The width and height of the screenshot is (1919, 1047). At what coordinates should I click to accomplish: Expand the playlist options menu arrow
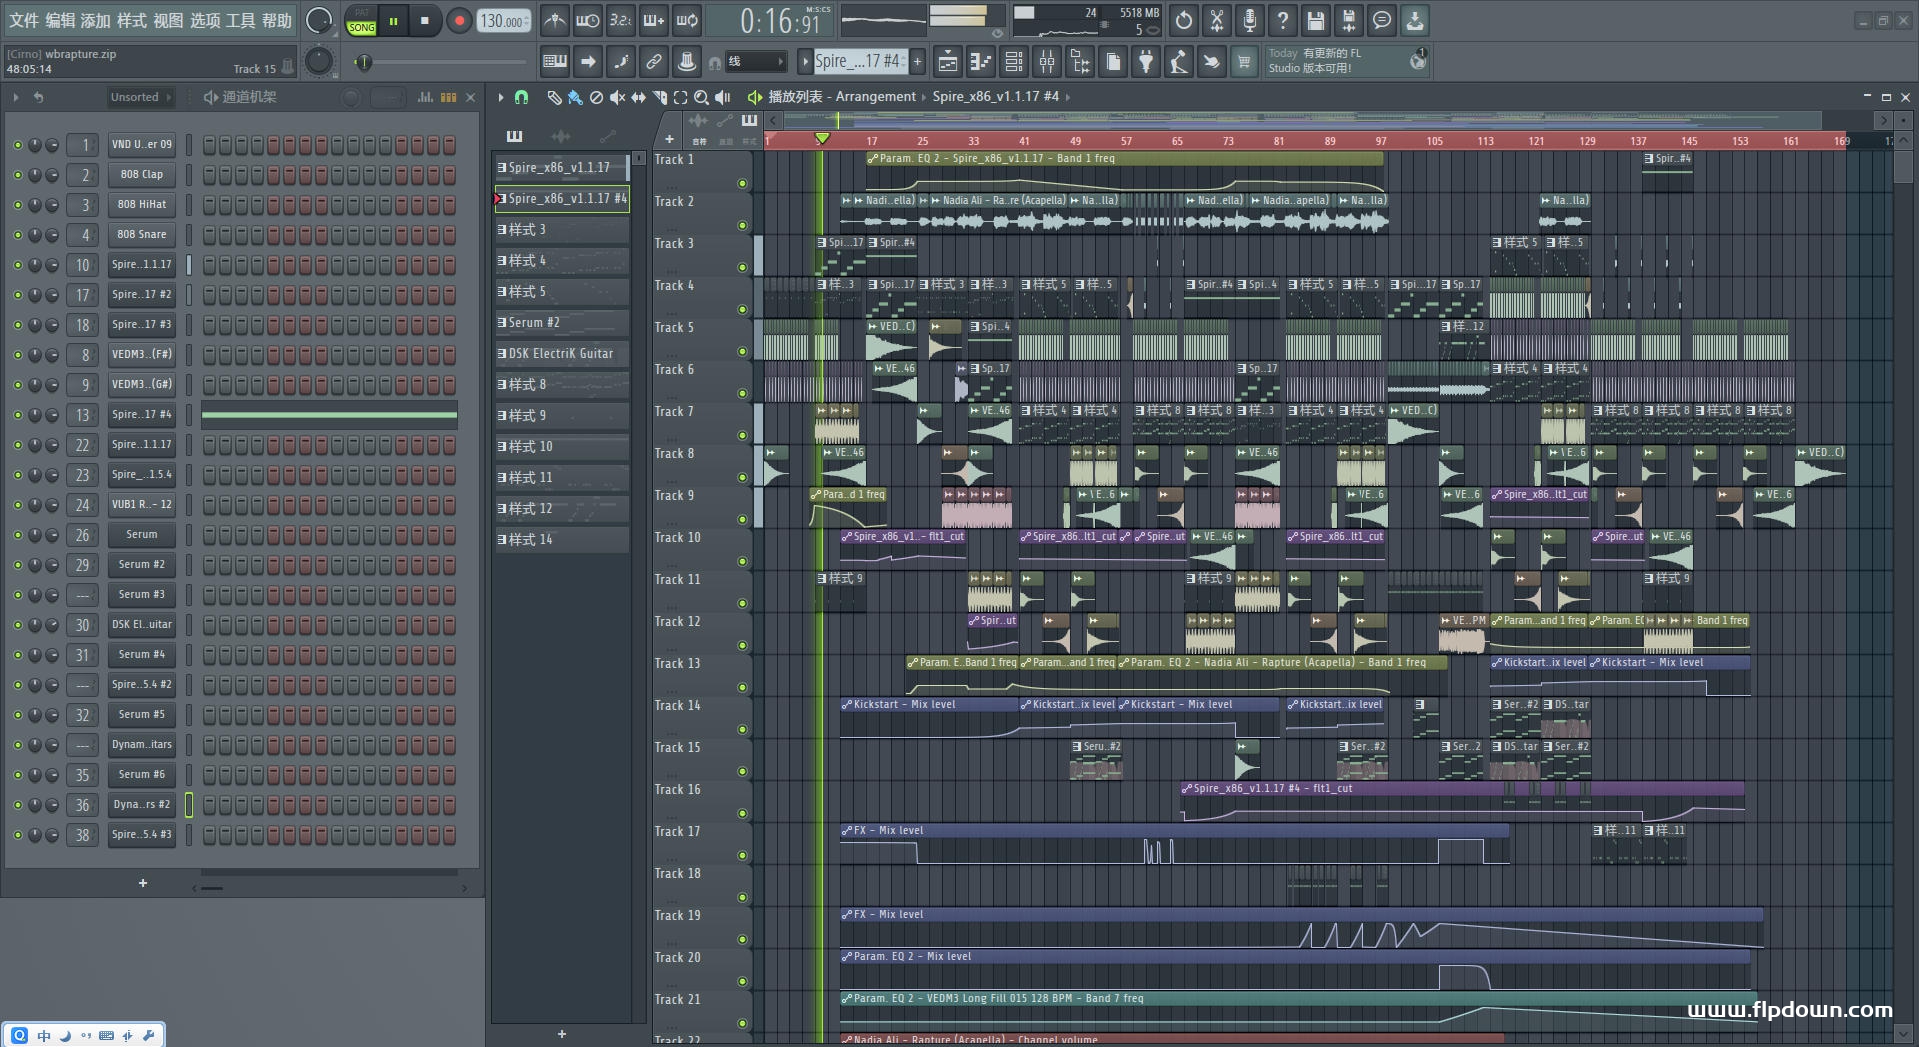(x=501, y=97)
